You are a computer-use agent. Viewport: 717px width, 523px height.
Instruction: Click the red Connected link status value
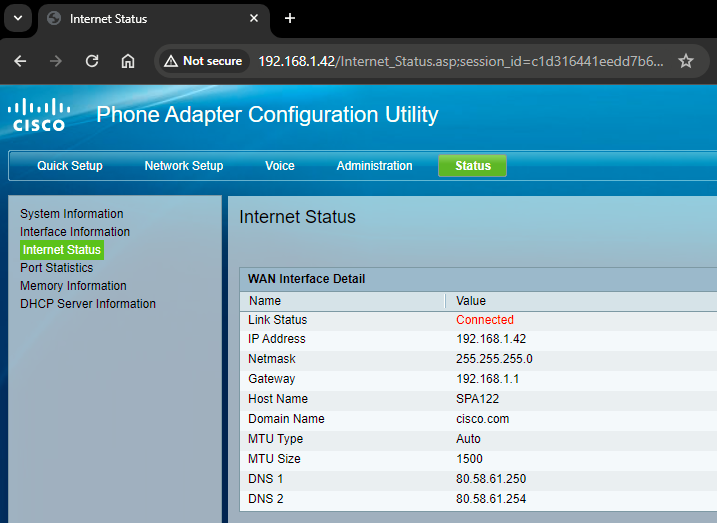[x=485, y=320]
